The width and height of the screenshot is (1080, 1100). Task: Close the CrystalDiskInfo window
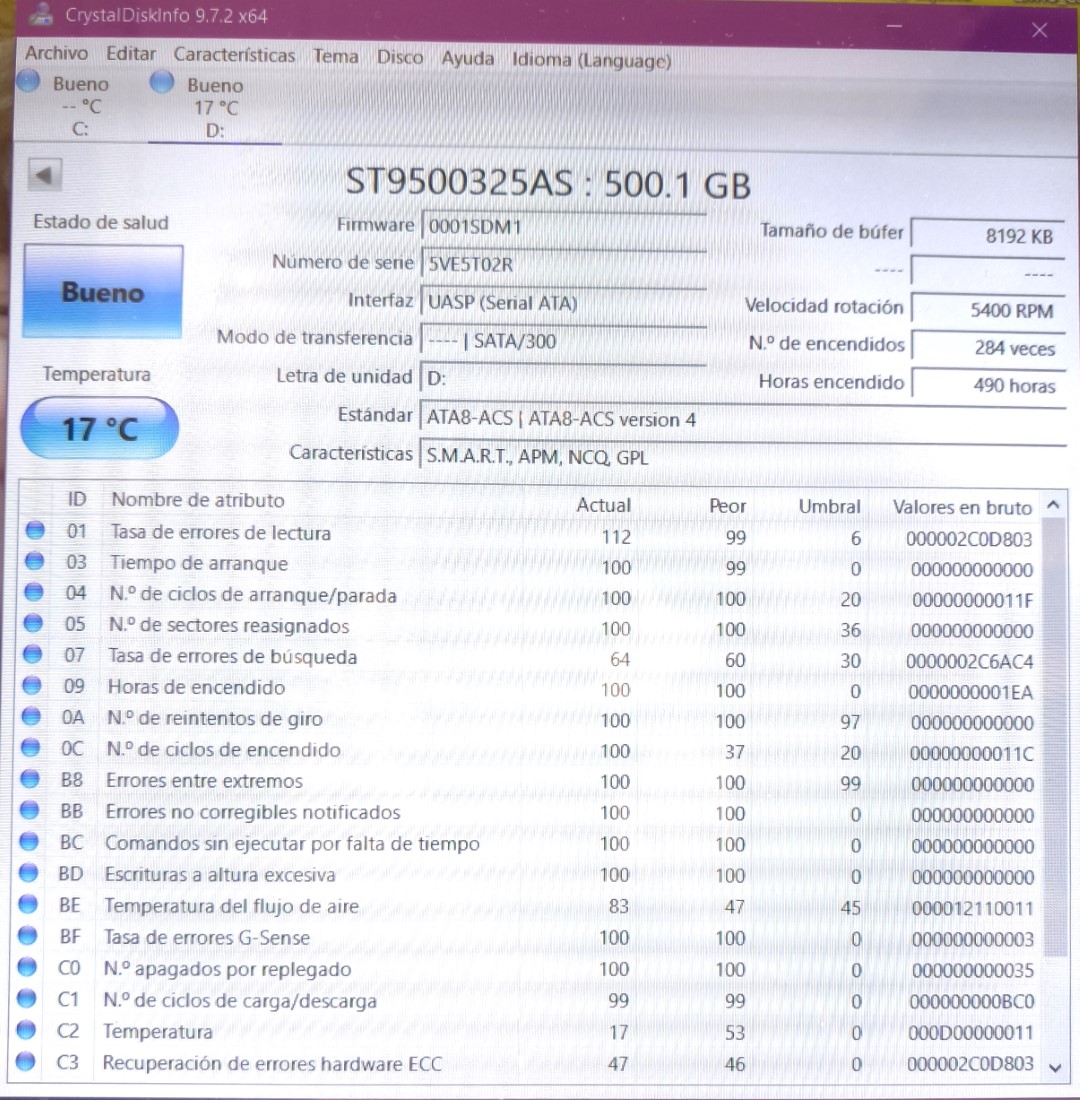coord(1040,29)
